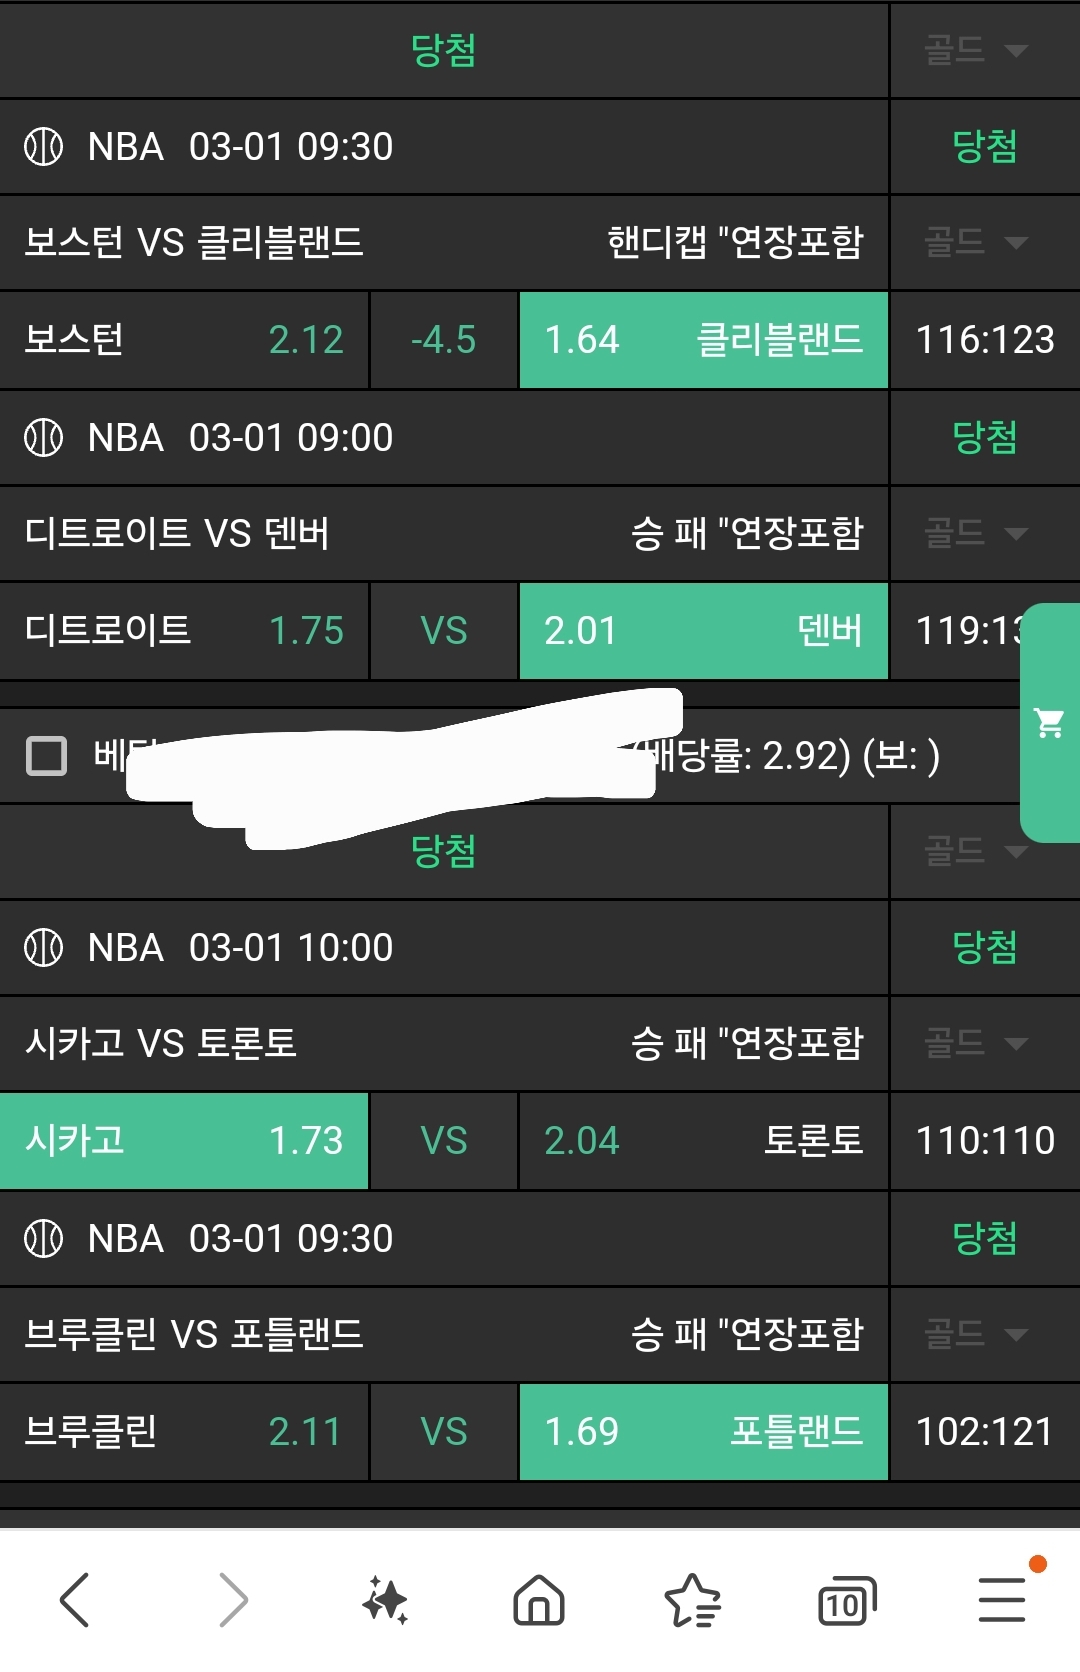1080x1672 pixels.
Task: Expand the topmost 골드 dropdown
Action: (975, 50)
